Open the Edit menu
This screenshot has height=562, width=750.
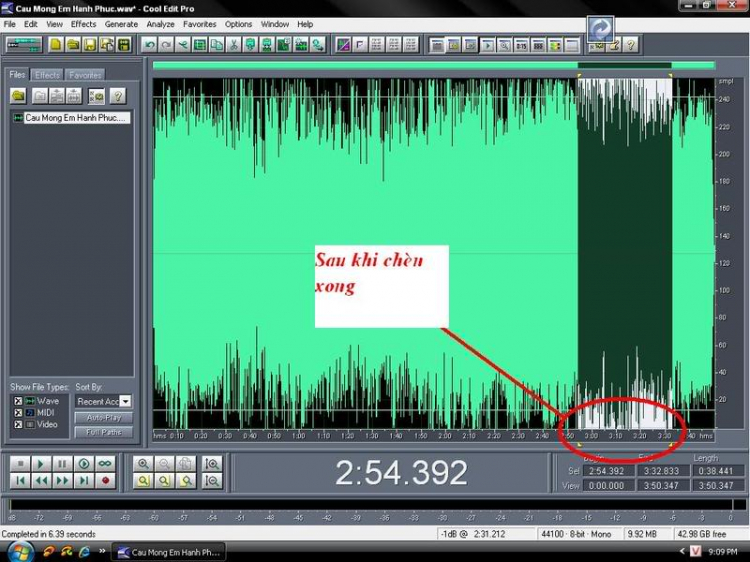point(31,24)
